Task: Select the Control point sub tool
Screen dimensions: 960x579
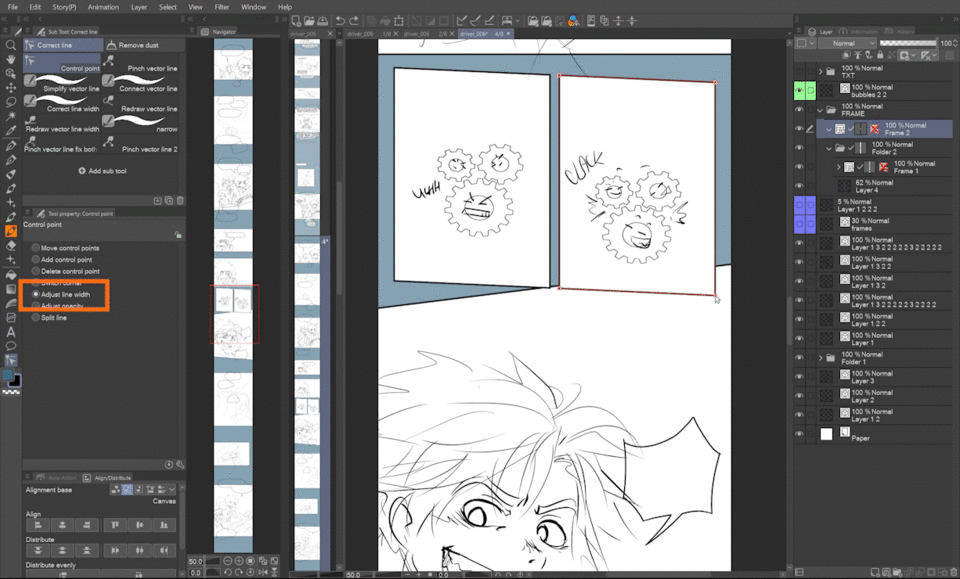Action: click(62, 64)
